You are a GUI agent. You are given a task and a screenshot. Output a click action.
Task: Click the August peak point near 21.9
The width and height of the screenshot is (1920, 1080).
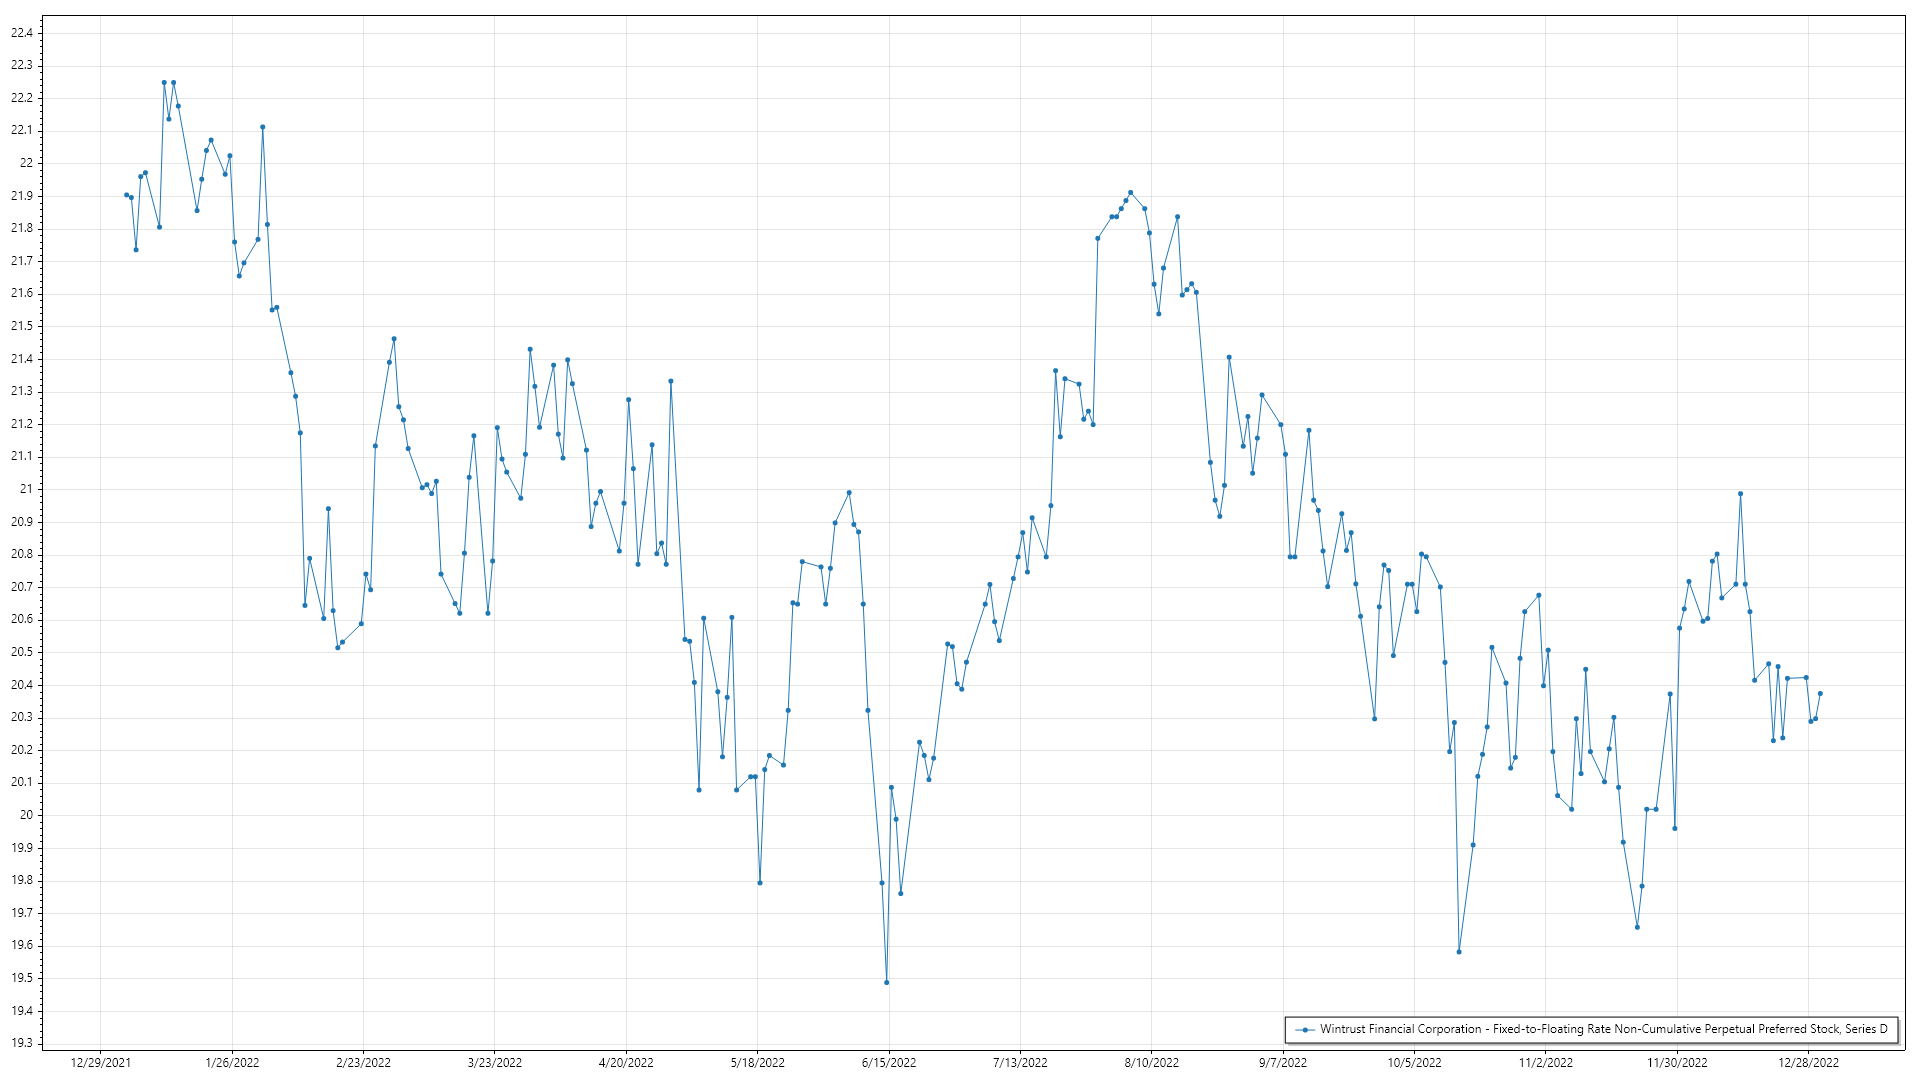coord(1130,192)
